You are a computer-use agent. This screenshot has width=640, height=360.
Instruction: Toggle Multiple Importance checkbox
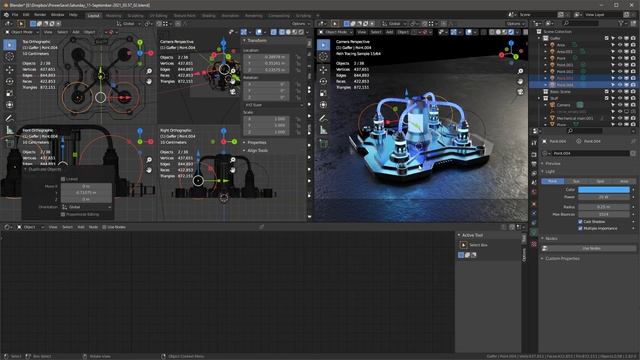[580, 228]
